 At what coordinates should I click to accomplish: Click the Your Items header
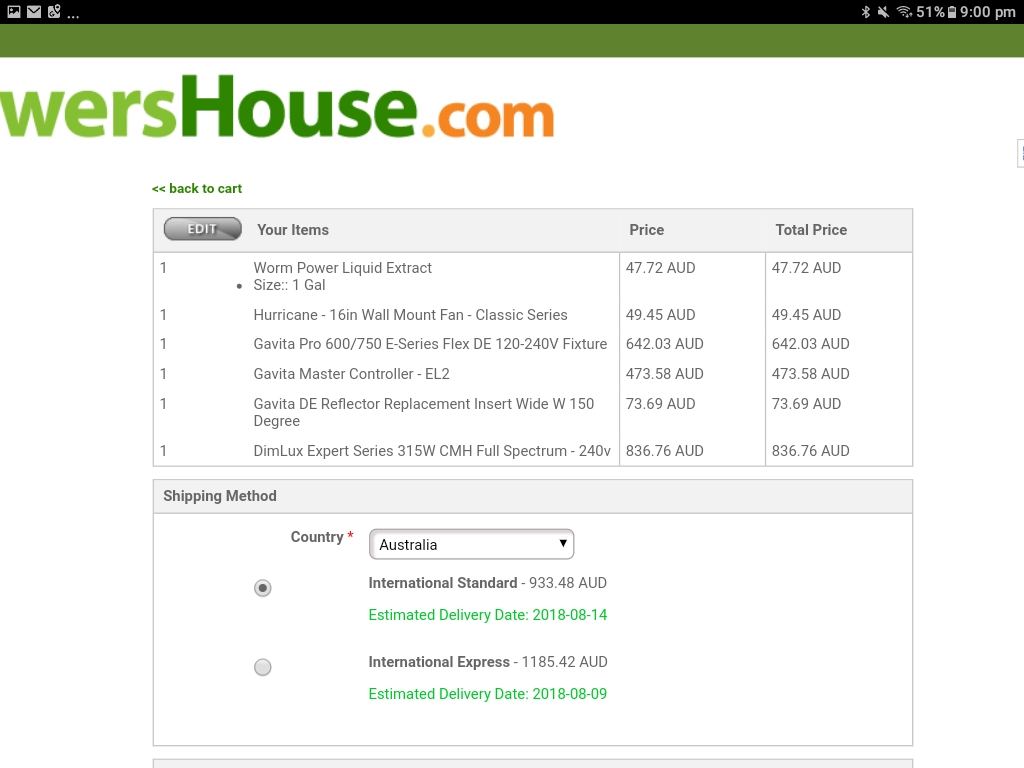[x=293, y=230]
